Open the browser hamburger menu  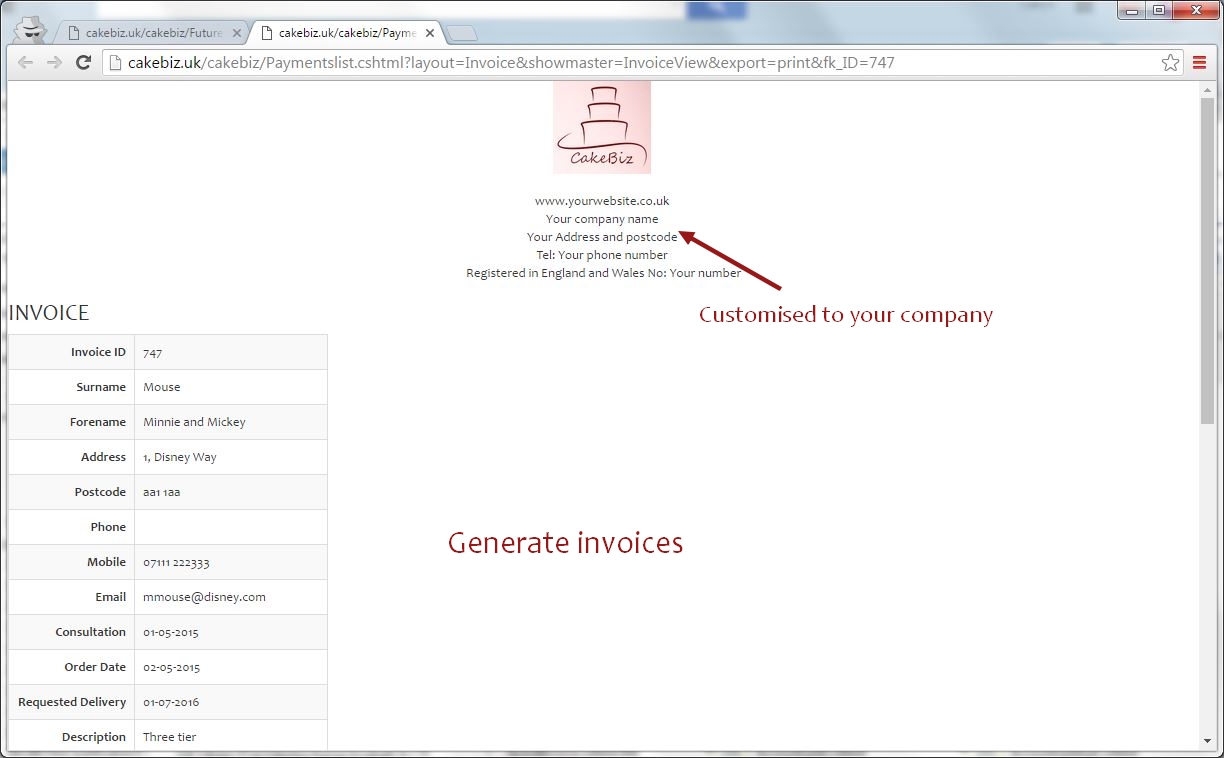1199,61
